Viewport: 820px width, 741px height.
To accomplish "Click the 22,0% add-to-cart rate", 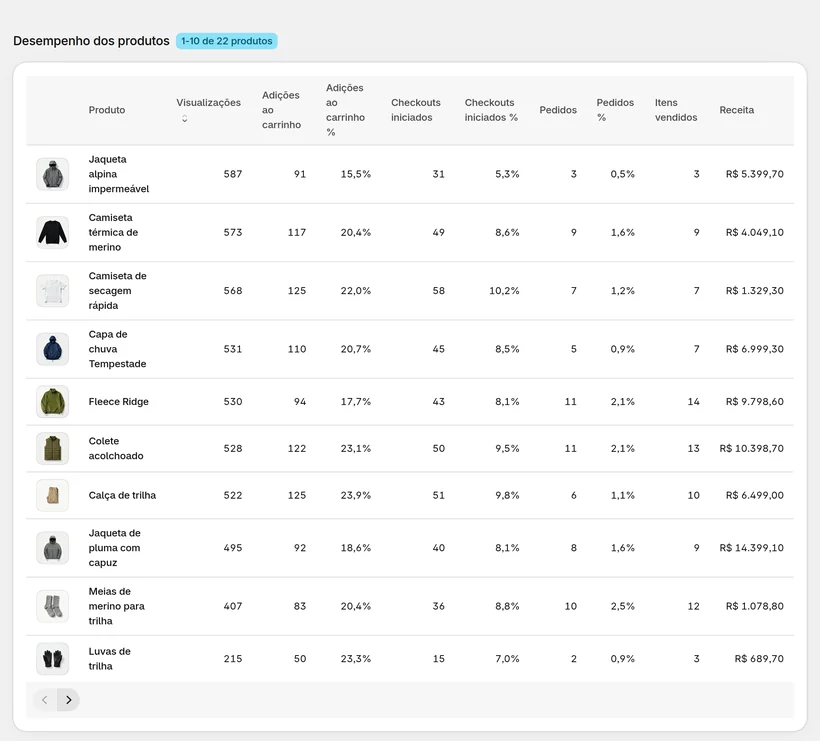I will coord(356,291).
